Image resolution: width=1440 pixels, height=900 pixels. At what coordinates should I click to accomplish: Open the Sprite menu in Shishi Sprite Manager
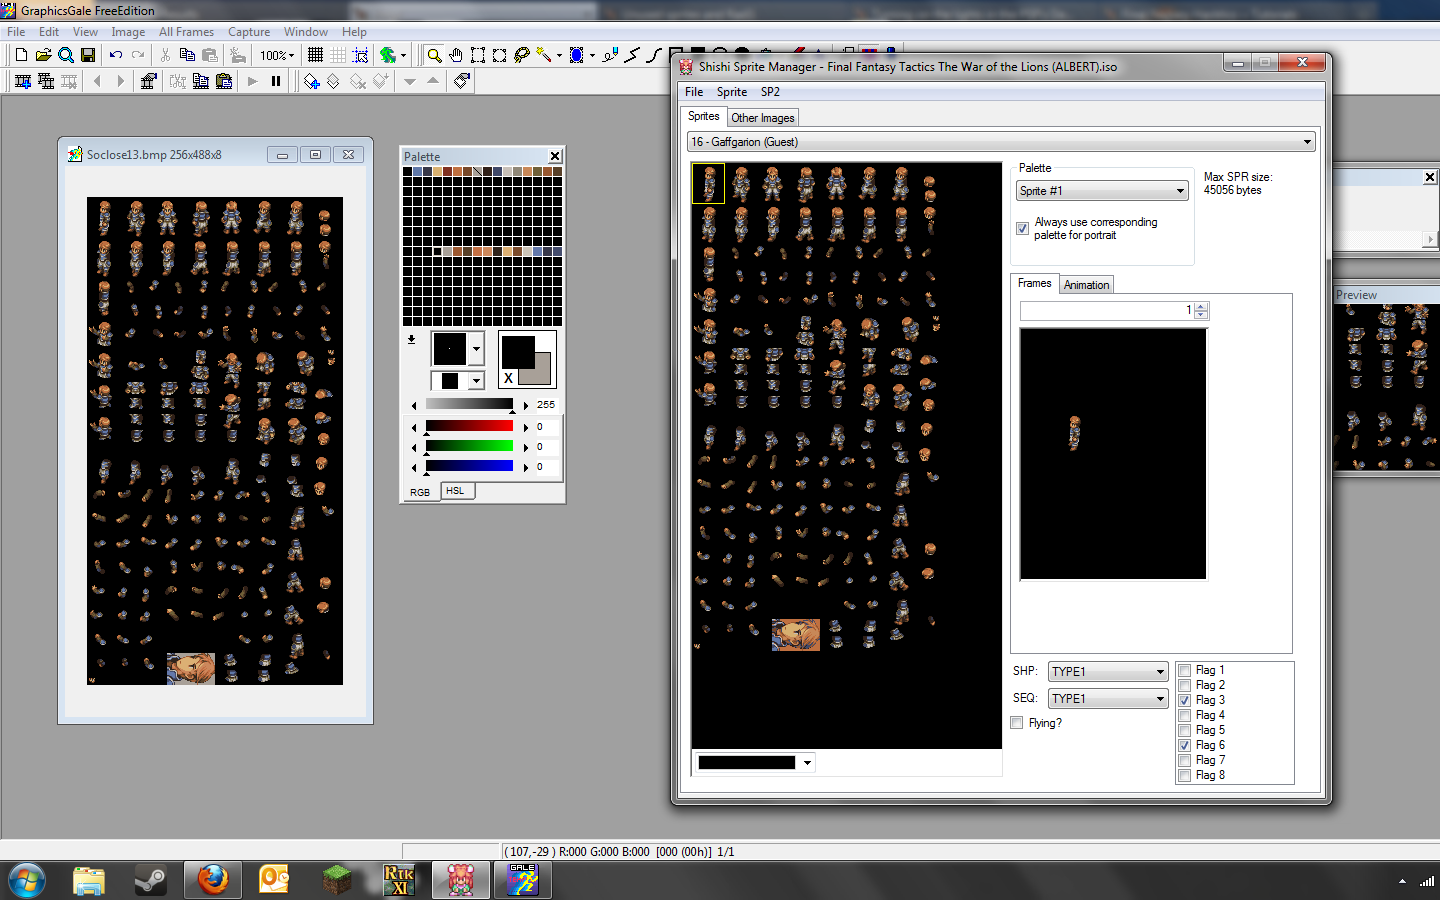coord(732,92)
